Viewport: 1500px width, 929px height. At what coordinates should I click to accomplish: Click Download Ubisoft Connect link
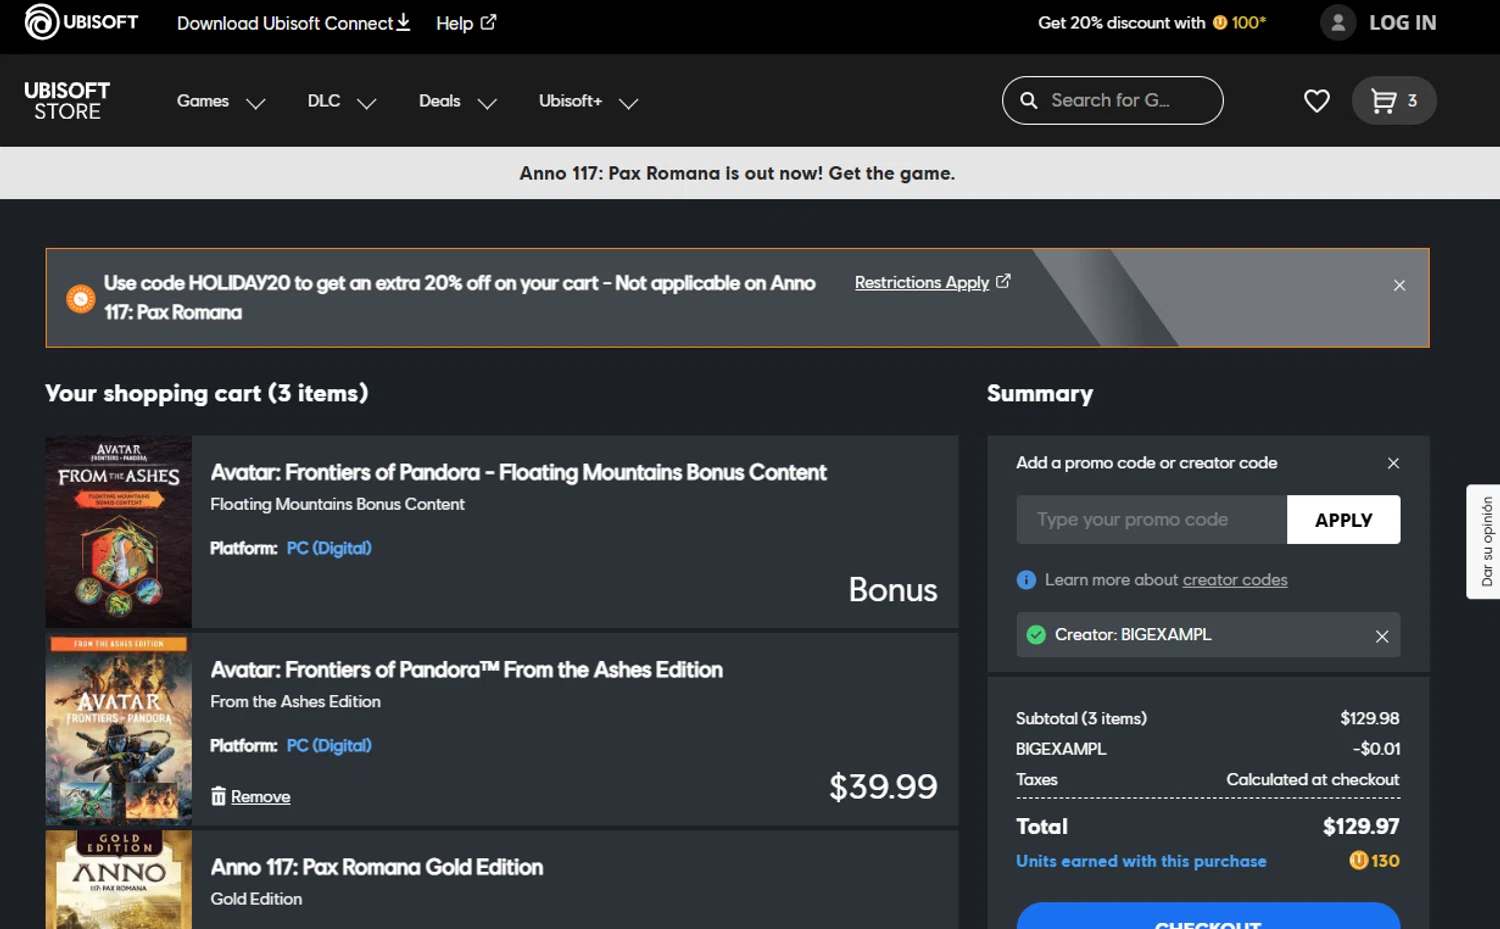click(293, 22)
